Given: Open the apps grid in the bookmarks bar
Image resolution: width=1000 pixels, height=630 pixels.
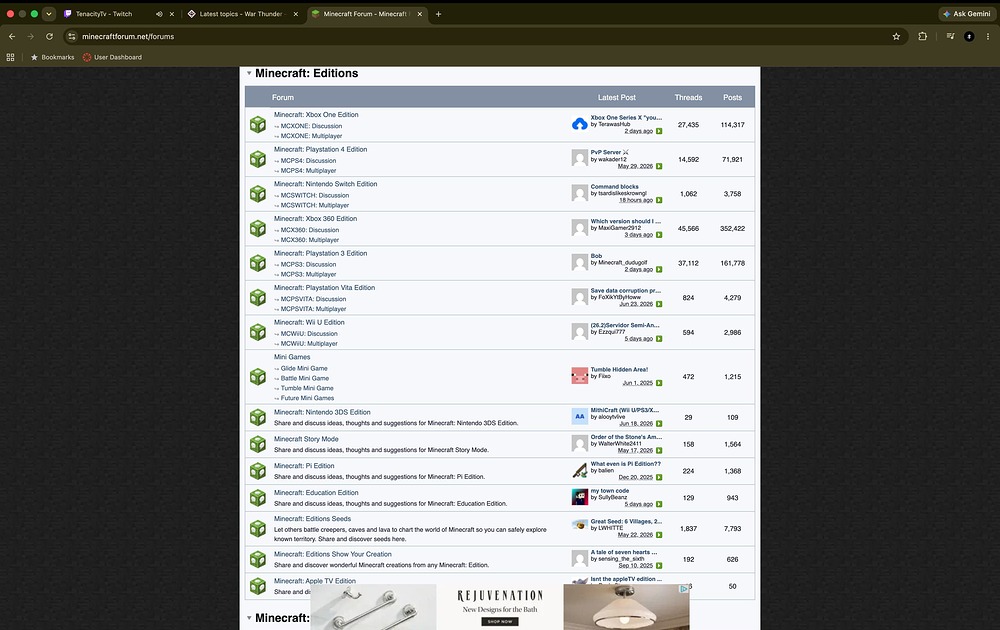Looking at the screenshot, I should [10, 57].
